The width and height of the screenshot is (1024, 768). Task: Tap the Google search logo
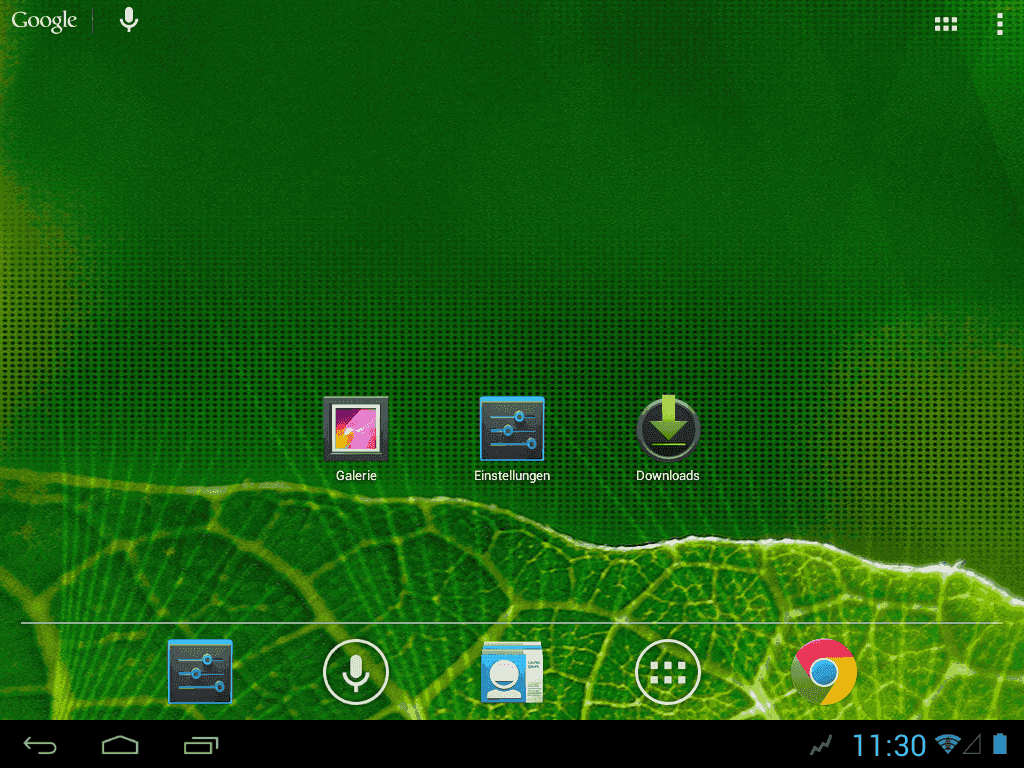tap(44, 21)
